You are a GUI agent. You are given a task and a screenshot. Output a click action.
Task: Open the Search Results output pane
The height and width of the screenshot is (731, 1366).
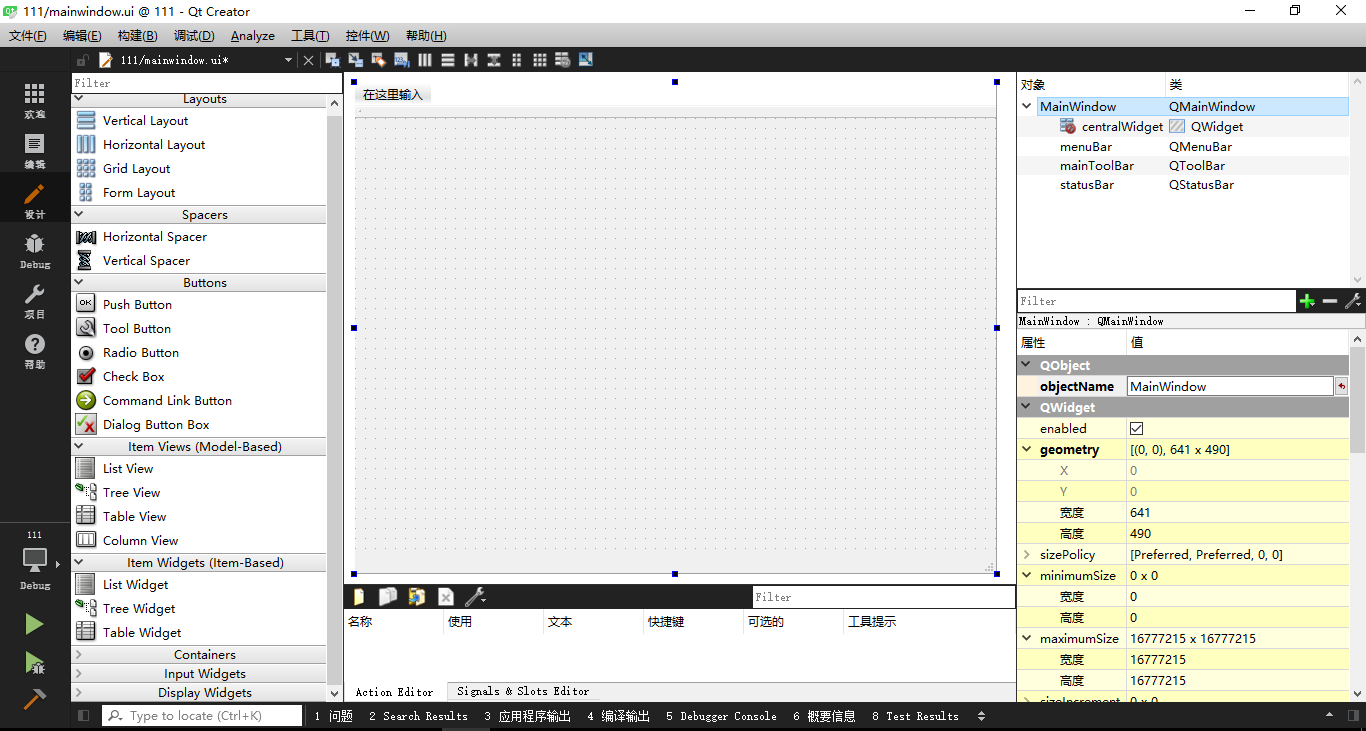coord(418,716)
